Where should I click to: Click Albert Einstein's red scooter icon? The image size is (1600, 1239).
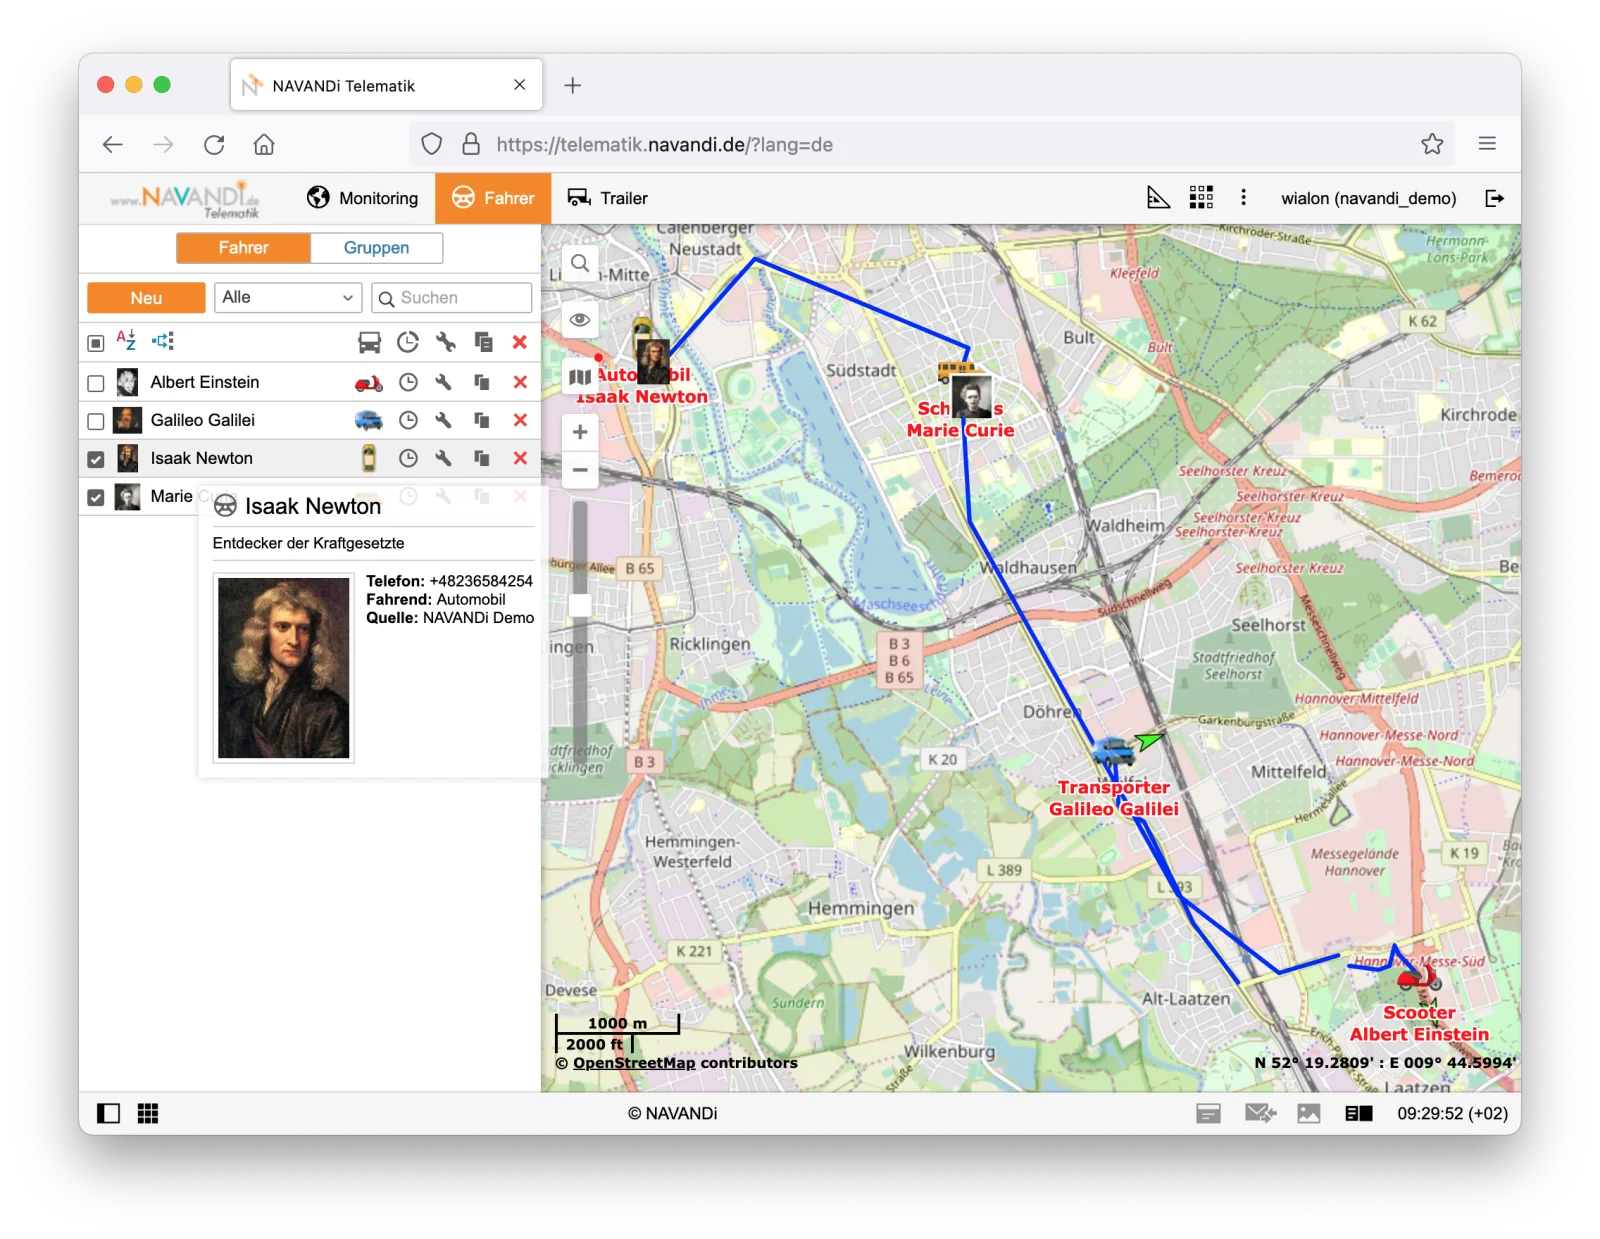click(369, 382)
